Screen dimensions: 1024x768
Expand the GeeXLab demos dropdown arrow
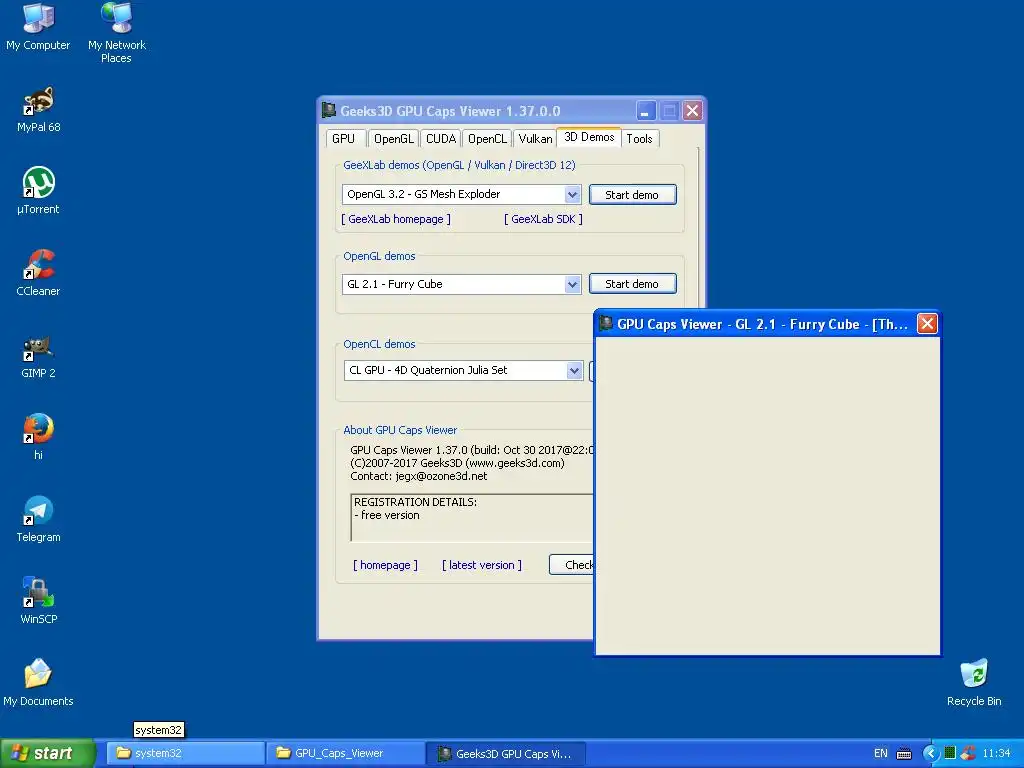572,195
